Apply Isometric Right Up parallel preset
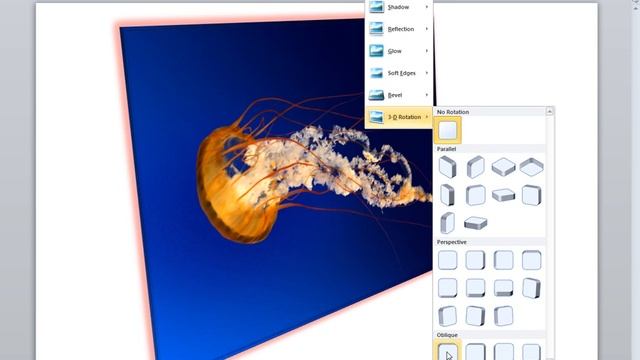This screenshot has width=640, height=360. click(x=476, y=167)
